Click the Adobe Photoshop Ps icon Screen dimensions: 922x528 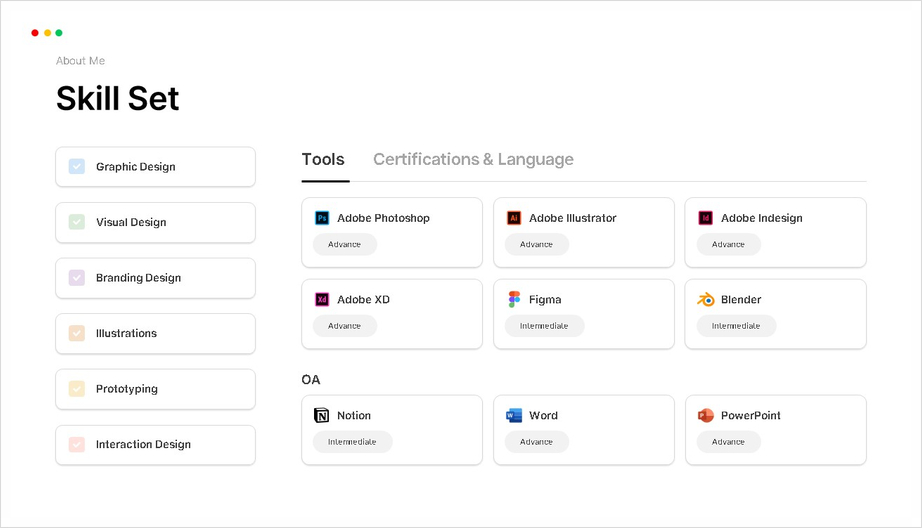[322, 218]
